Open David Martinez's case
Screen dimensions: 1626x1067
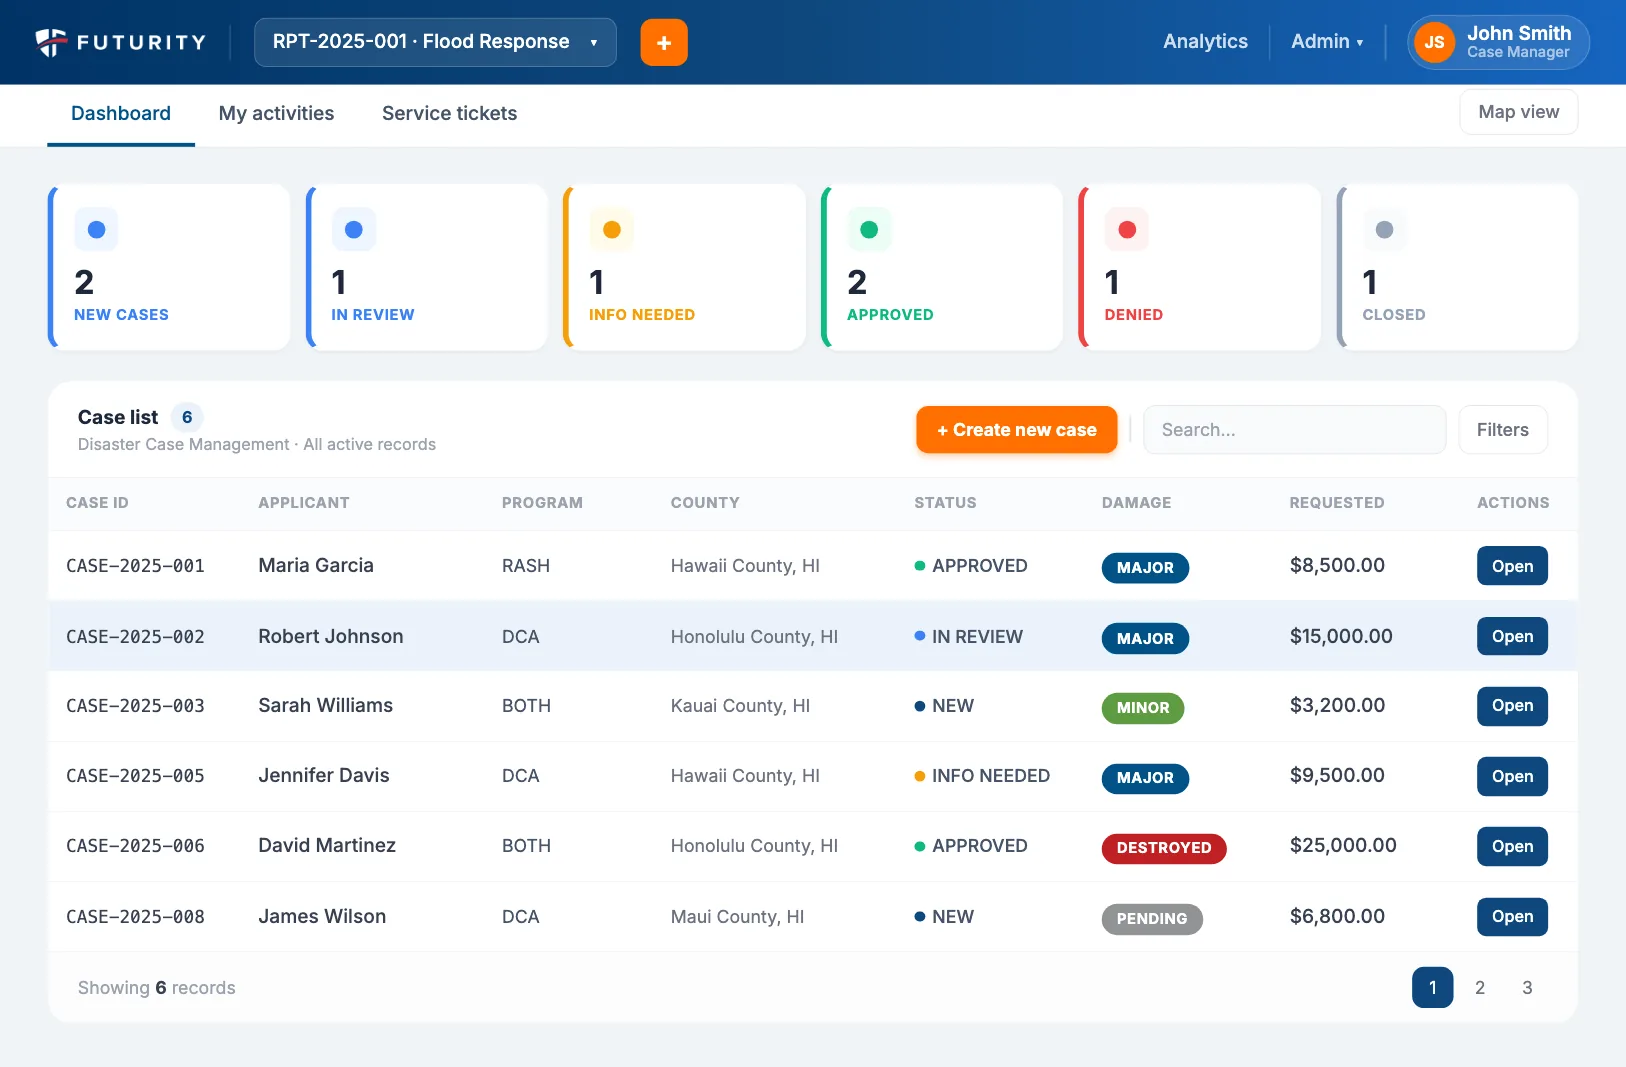[1512, 846]
